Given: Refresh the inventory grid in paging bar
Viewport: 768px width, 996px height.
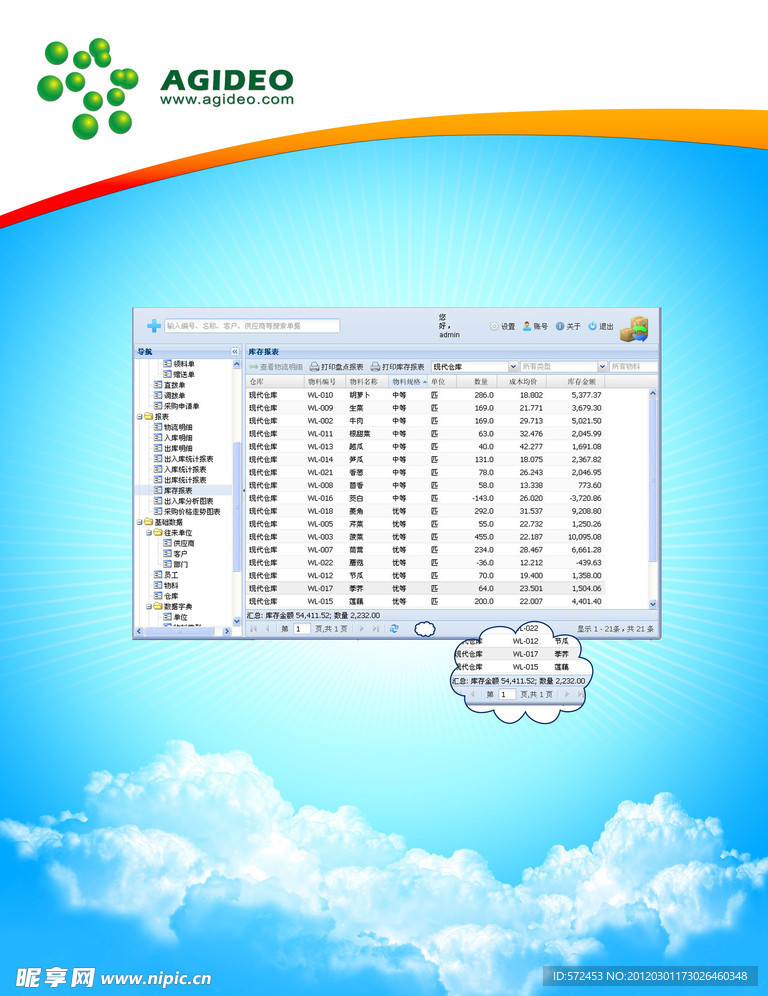Looking at the screenshot, I should coord(394,629).
